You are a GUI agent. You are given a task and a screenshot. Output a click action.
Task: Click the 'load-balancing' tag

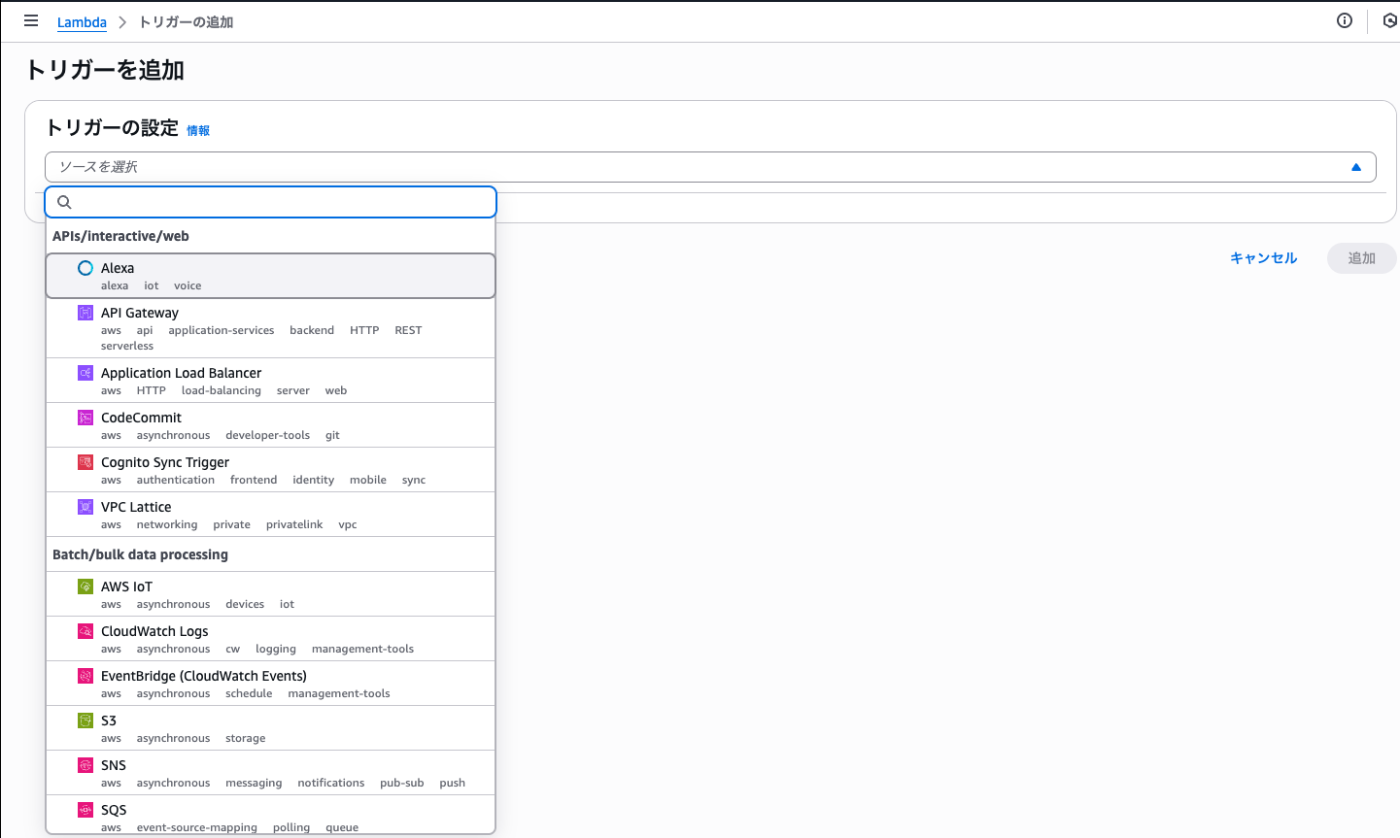tap(221, 391)
